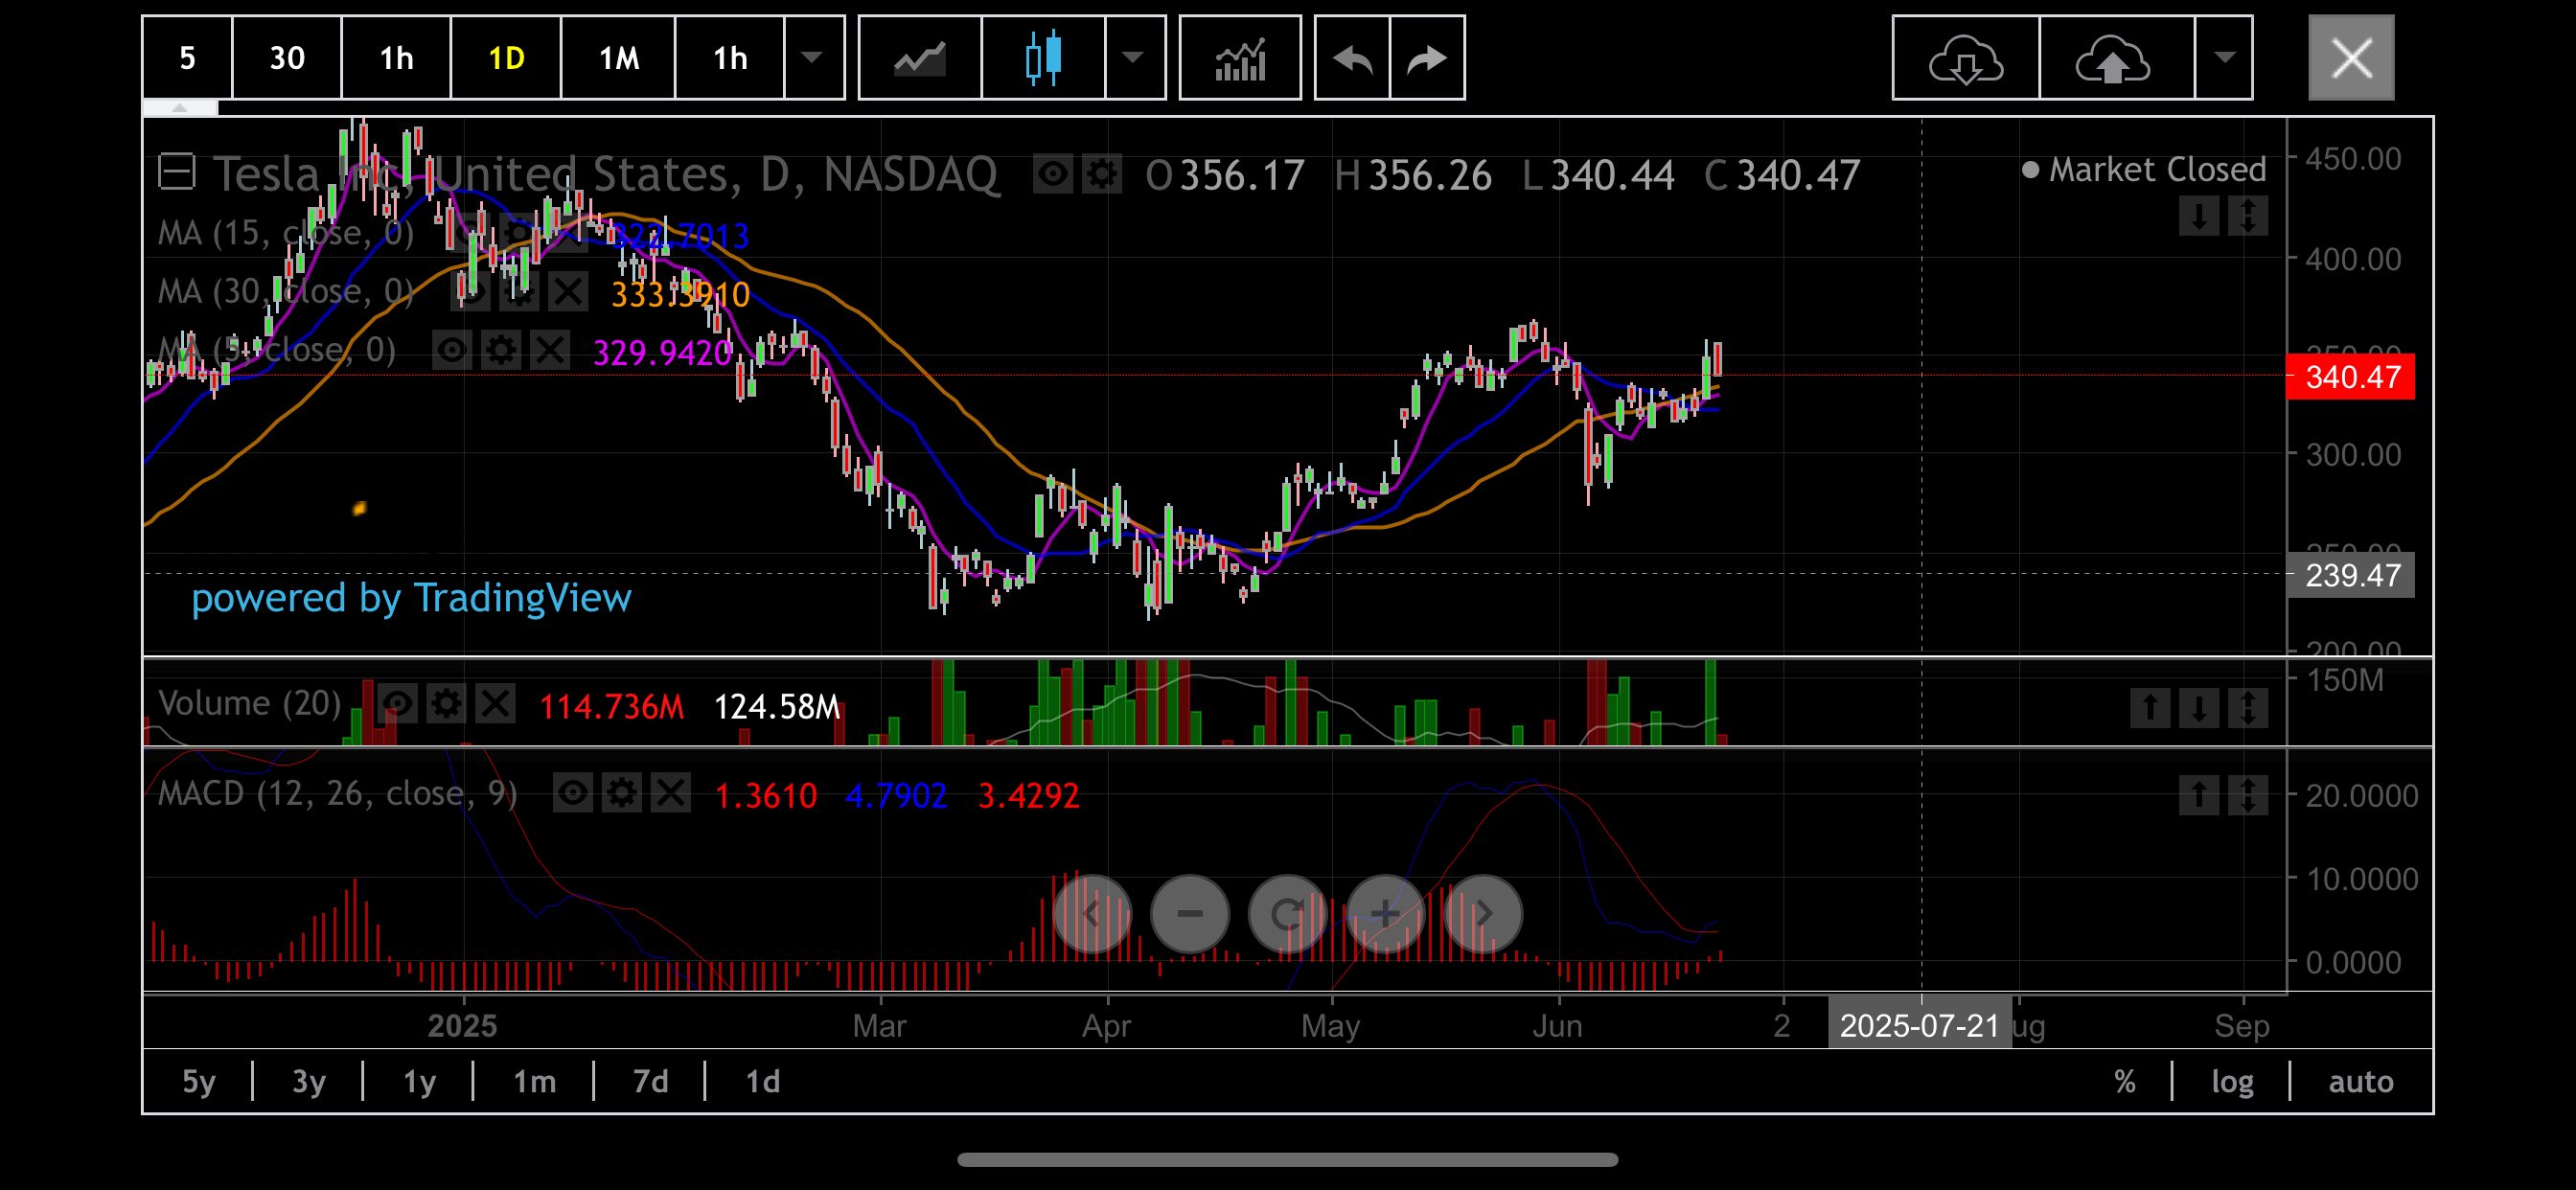
Task: Toggle Volume (20) visibility eye
Action: click(397, 704)
